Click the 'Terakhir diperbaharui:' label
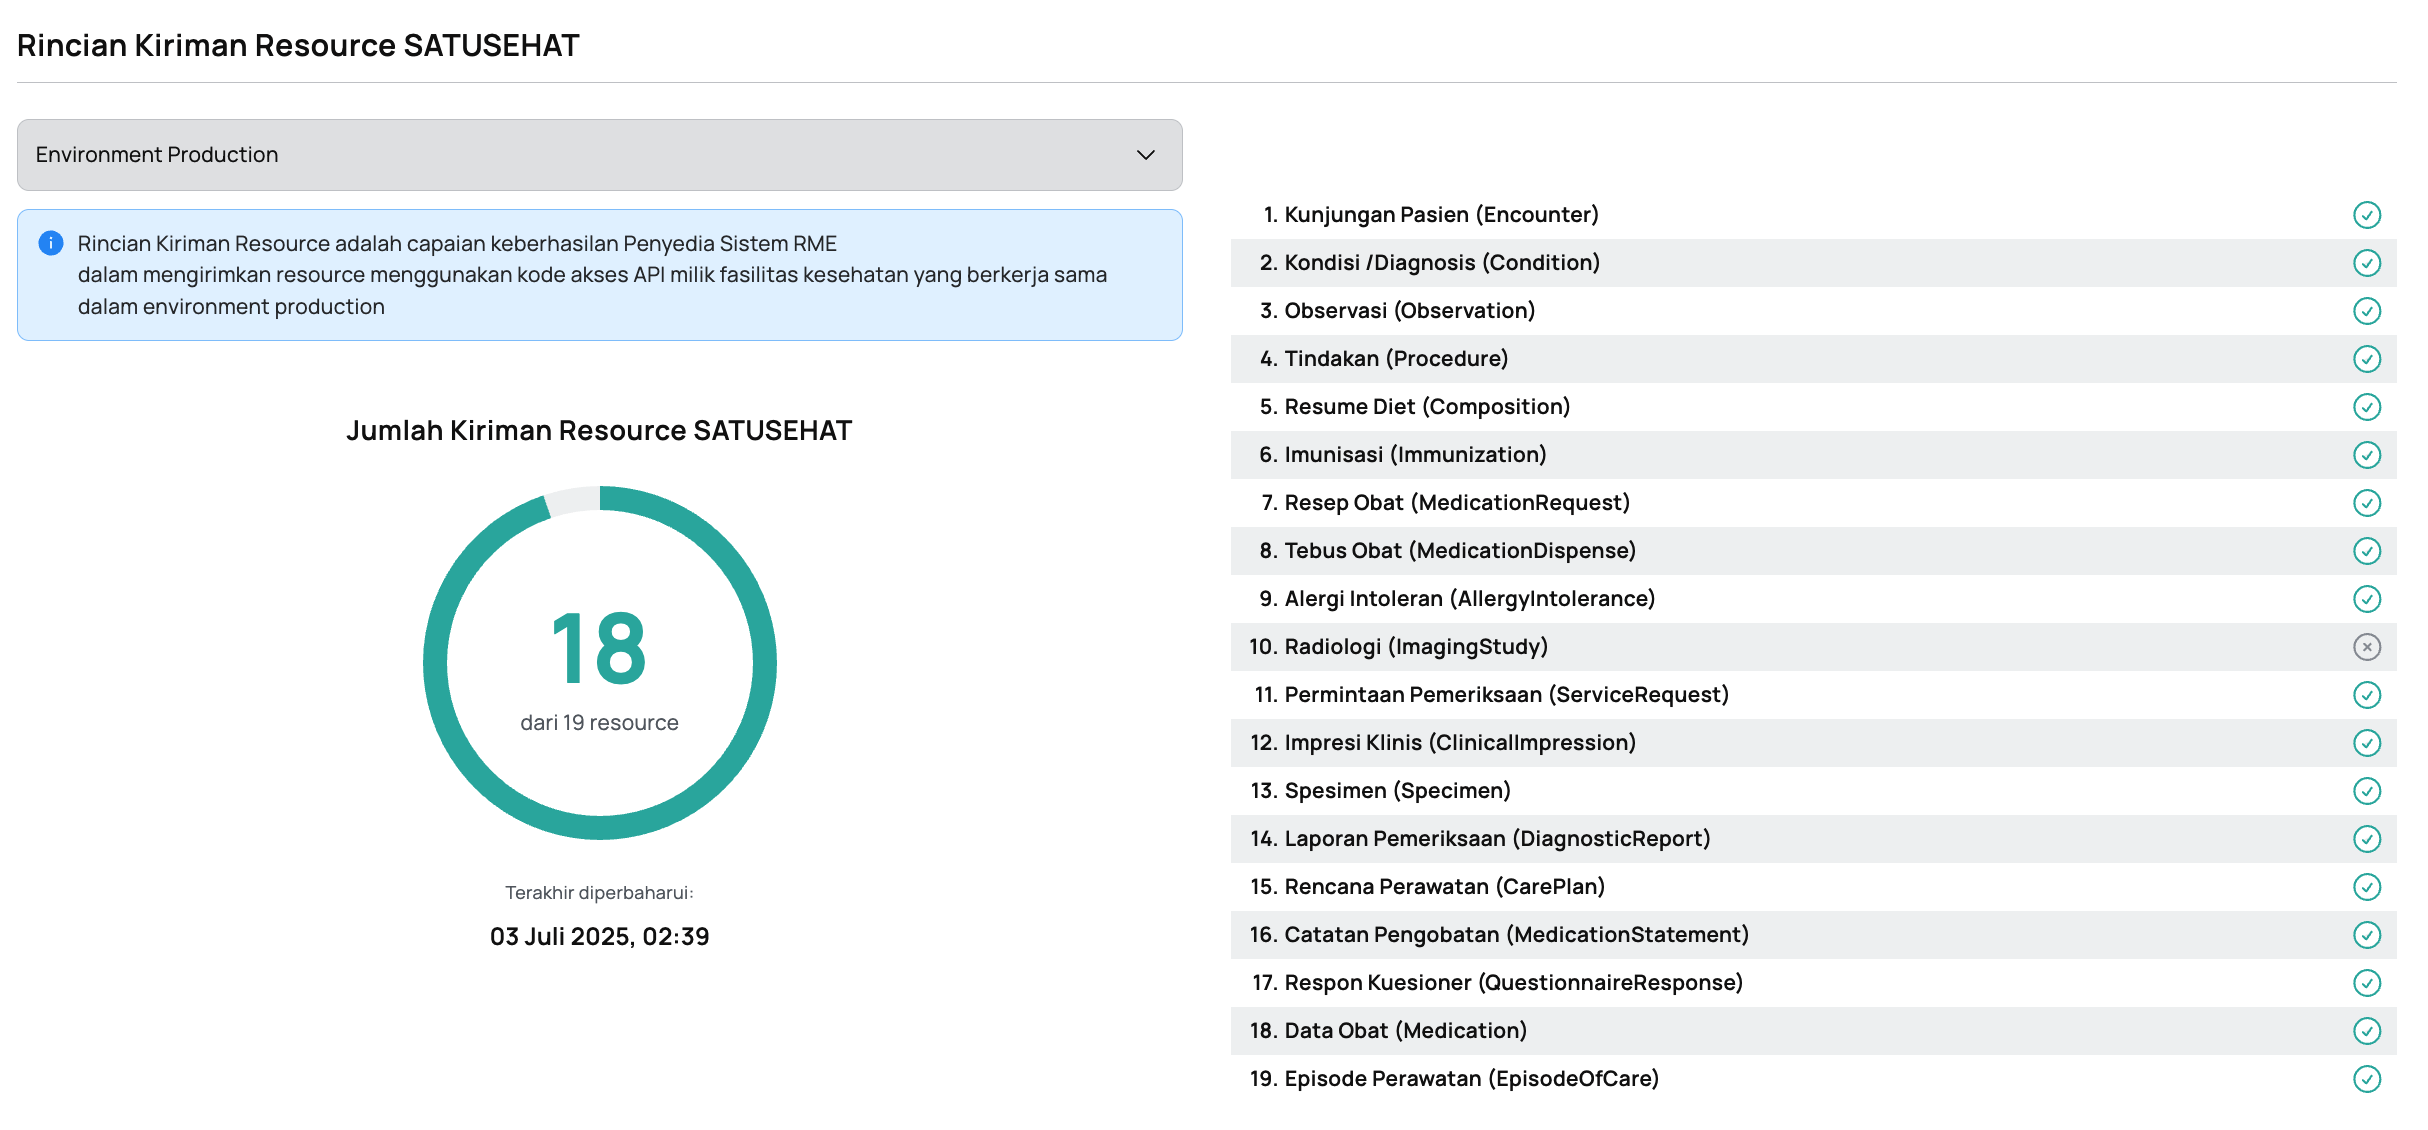2428x1130 pixels. (599, 893)
